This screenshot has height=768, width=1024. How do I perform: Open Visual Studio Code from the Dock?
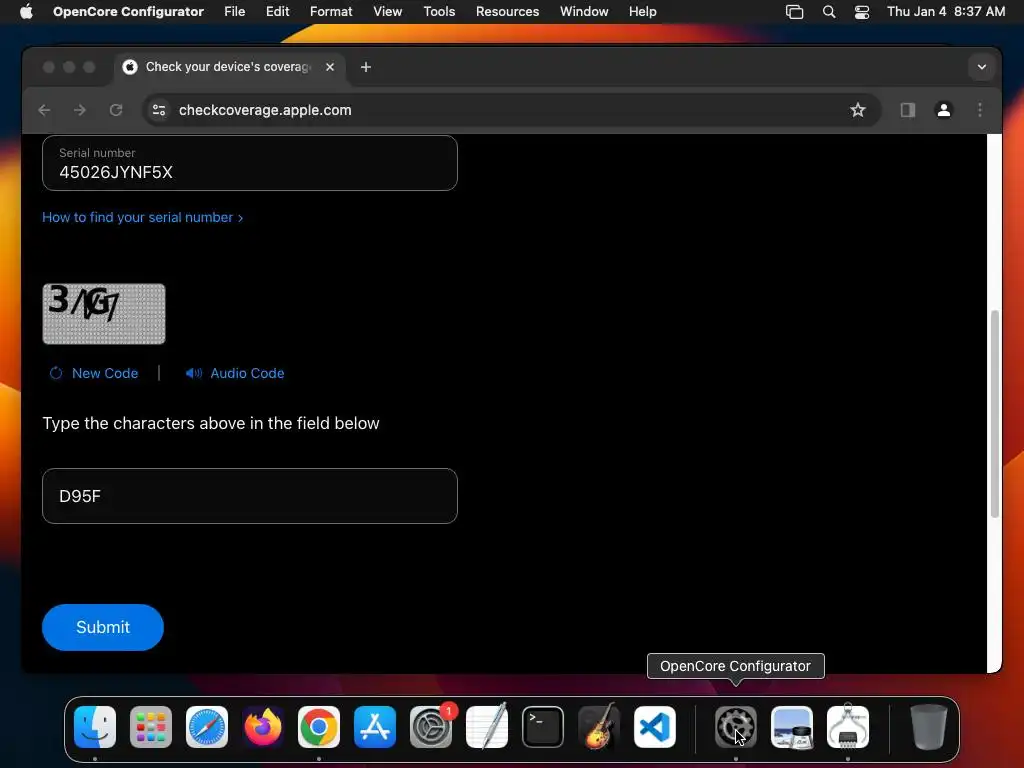click(655, 727)
